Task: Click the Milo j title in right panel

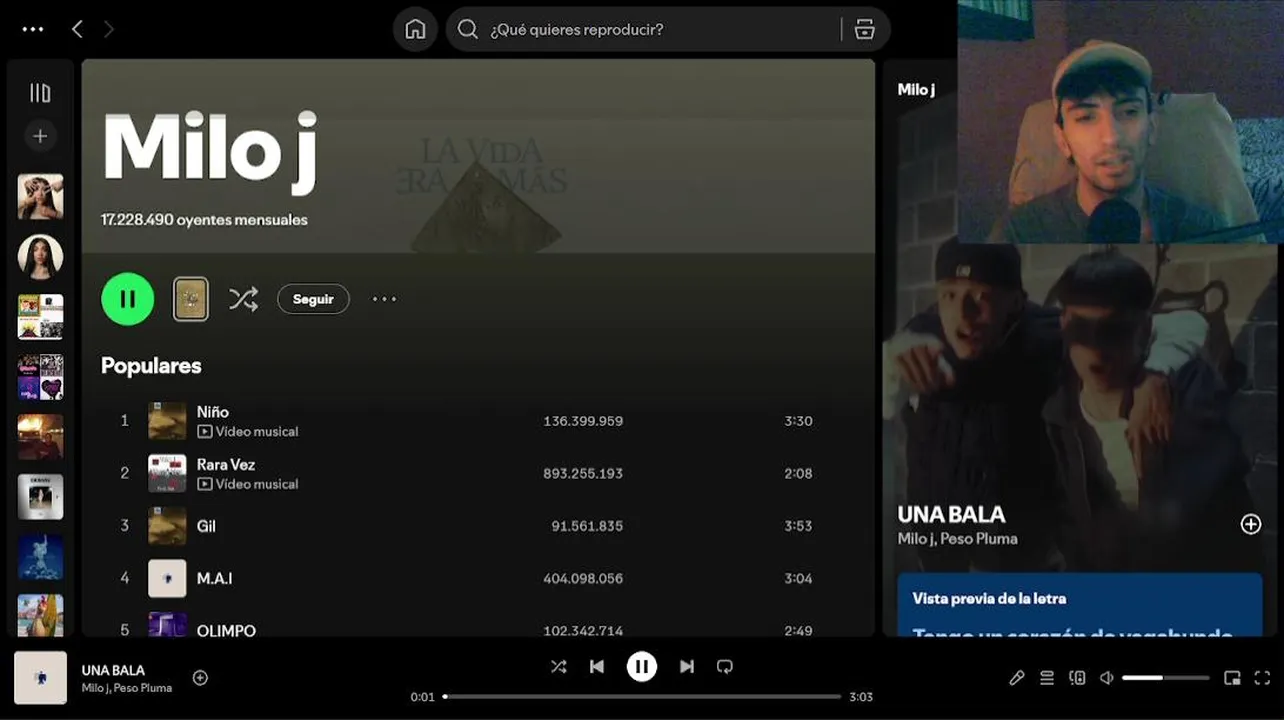Action: [916, 89]
